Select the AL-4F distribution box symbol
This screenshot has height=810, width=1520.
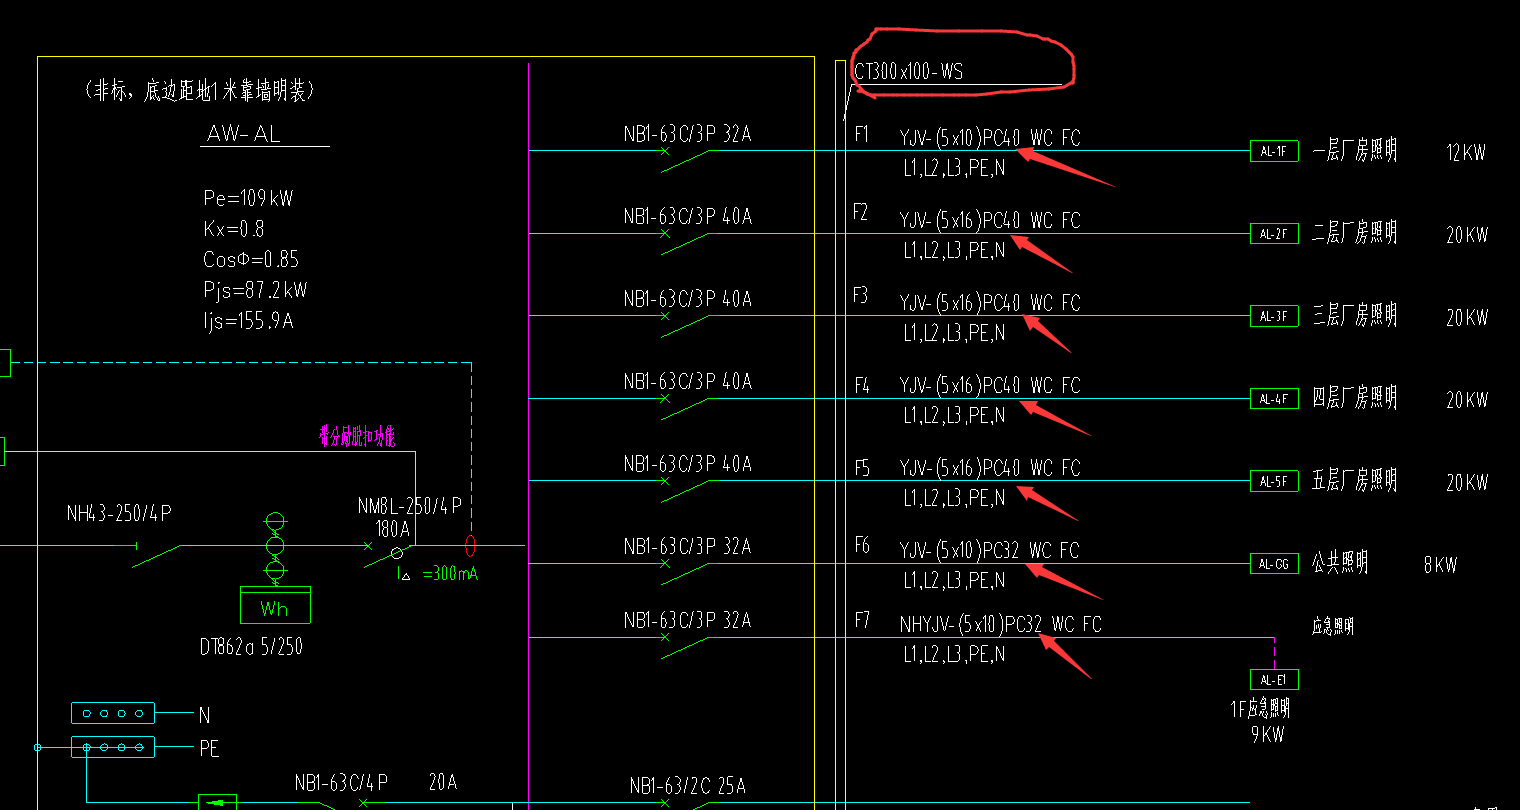pyautogui.click(x=1274, y=398)
